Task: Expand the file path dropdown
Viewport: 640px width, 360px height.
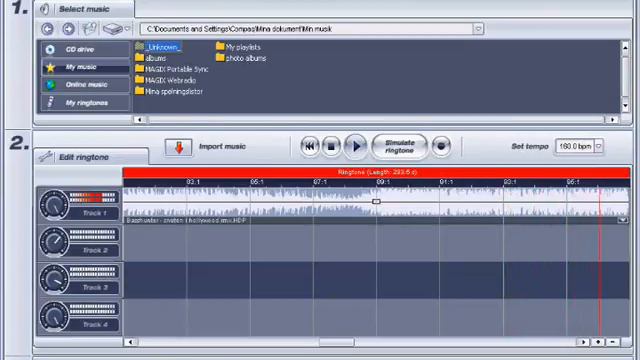Action: click(478, 29)
